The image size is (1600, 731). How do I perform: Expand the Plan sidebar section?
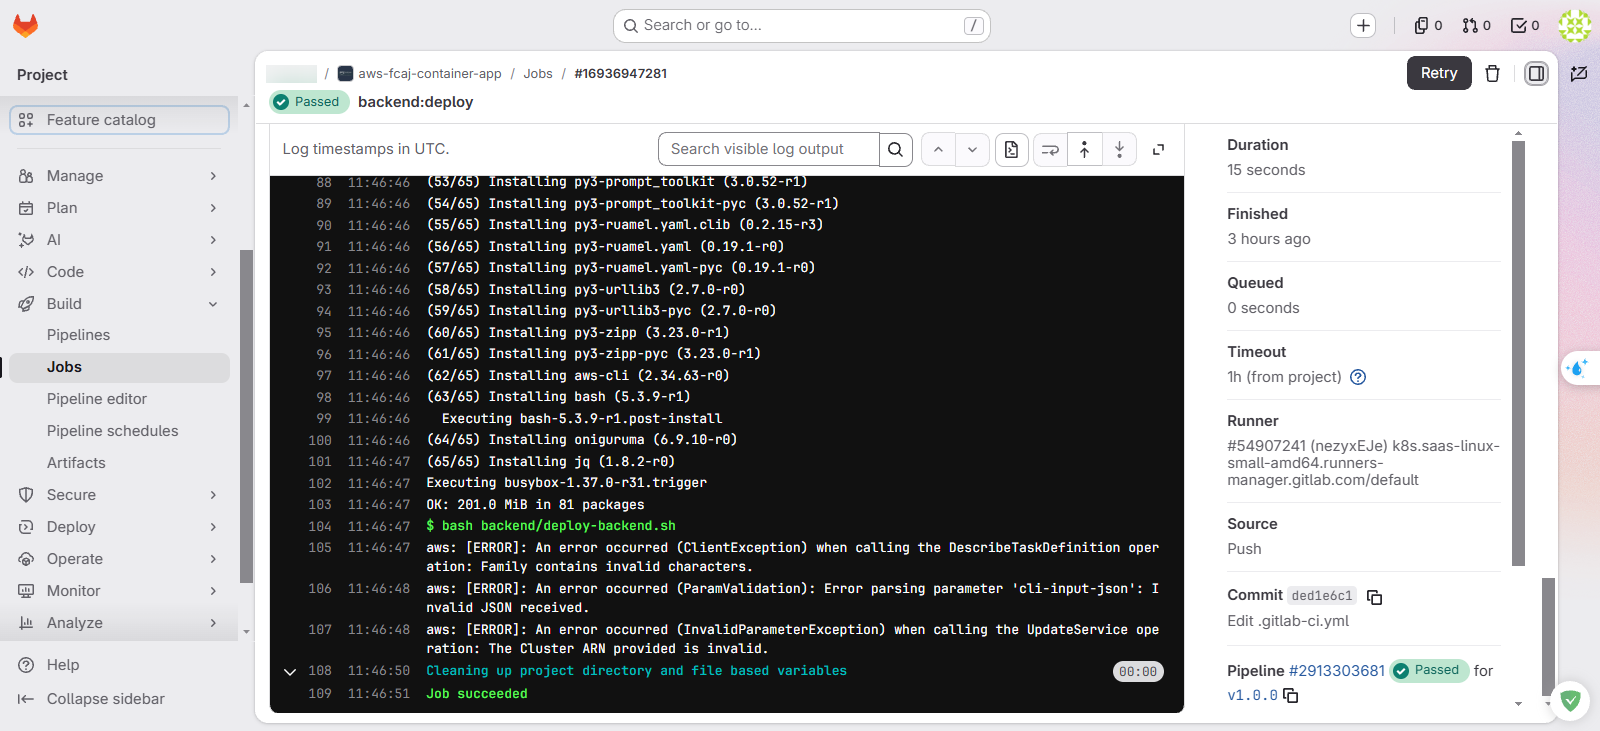click(x=119, y=208)
